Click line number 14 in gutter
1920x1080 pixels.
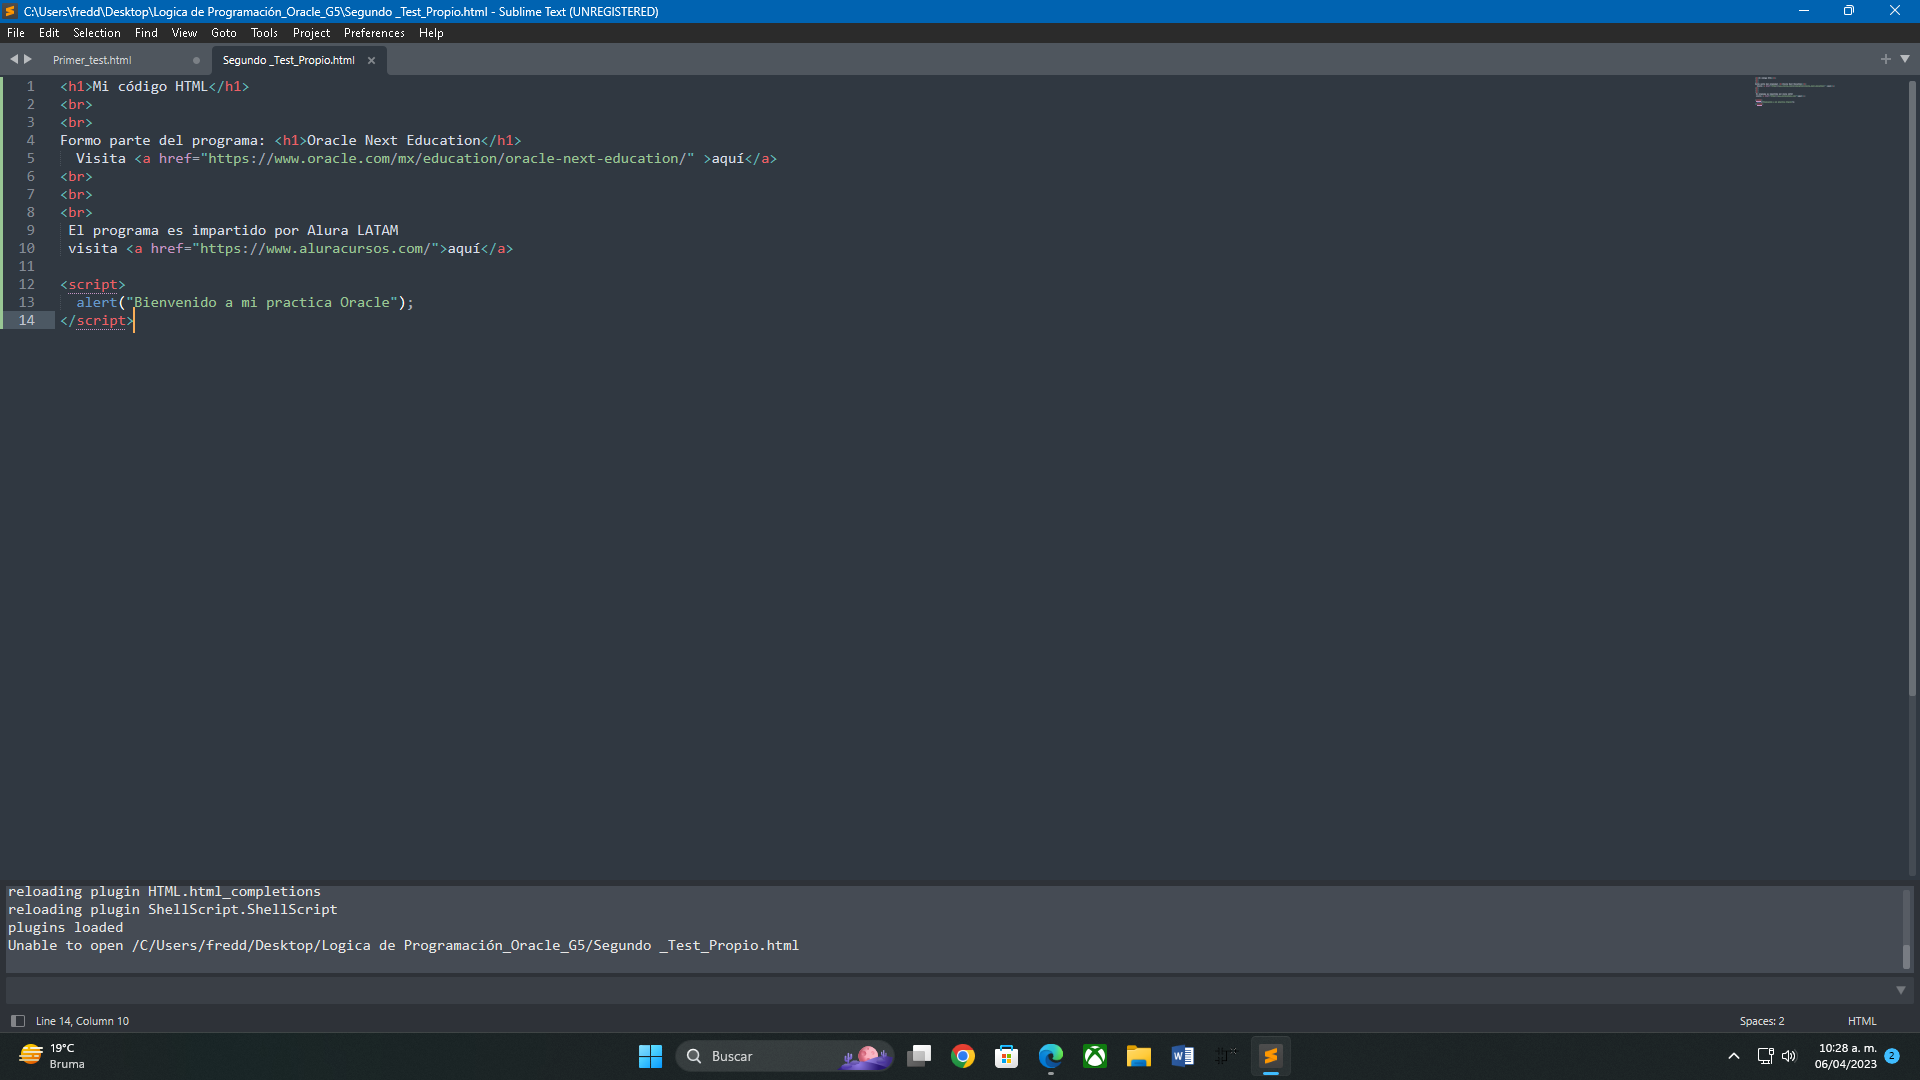click(x=26, y=320)
